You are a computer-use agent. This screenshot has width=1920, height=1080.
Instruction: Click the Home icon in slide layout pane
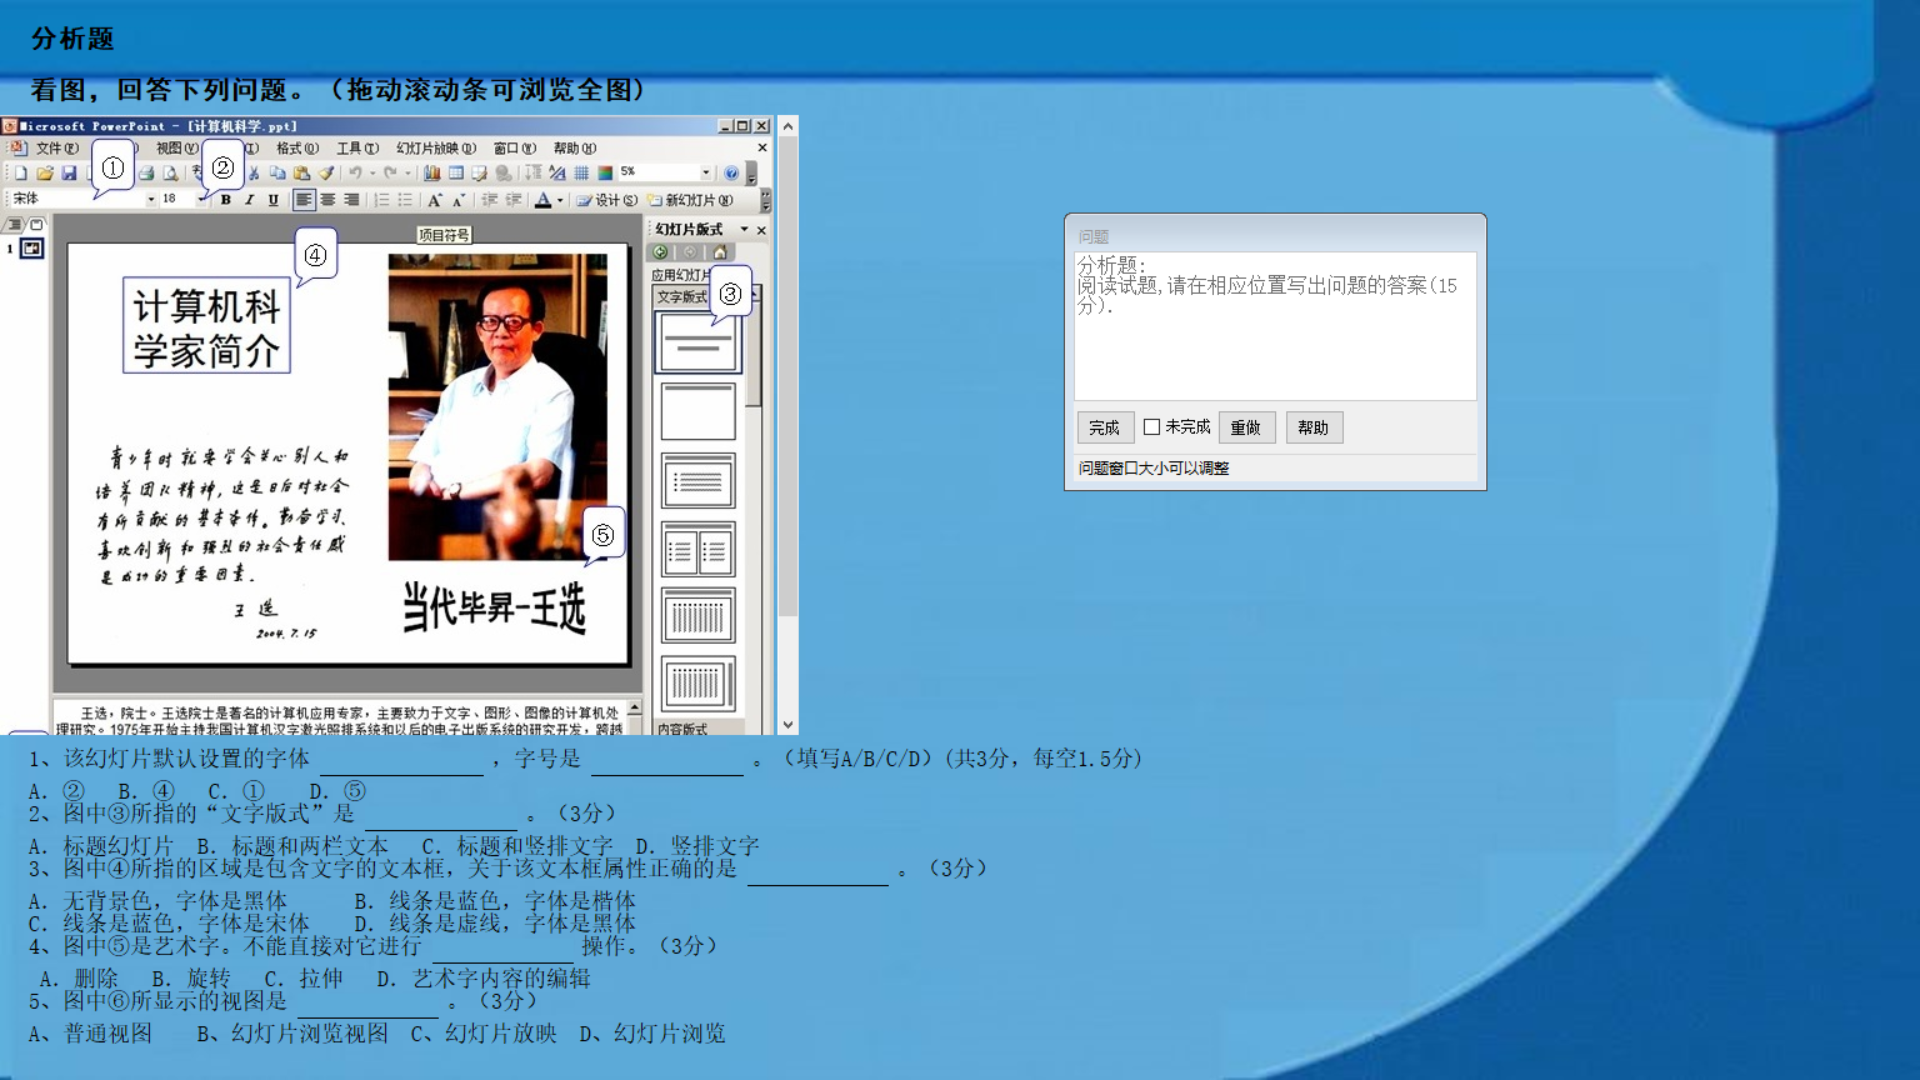pyautogui.click(x=719, y=252)
